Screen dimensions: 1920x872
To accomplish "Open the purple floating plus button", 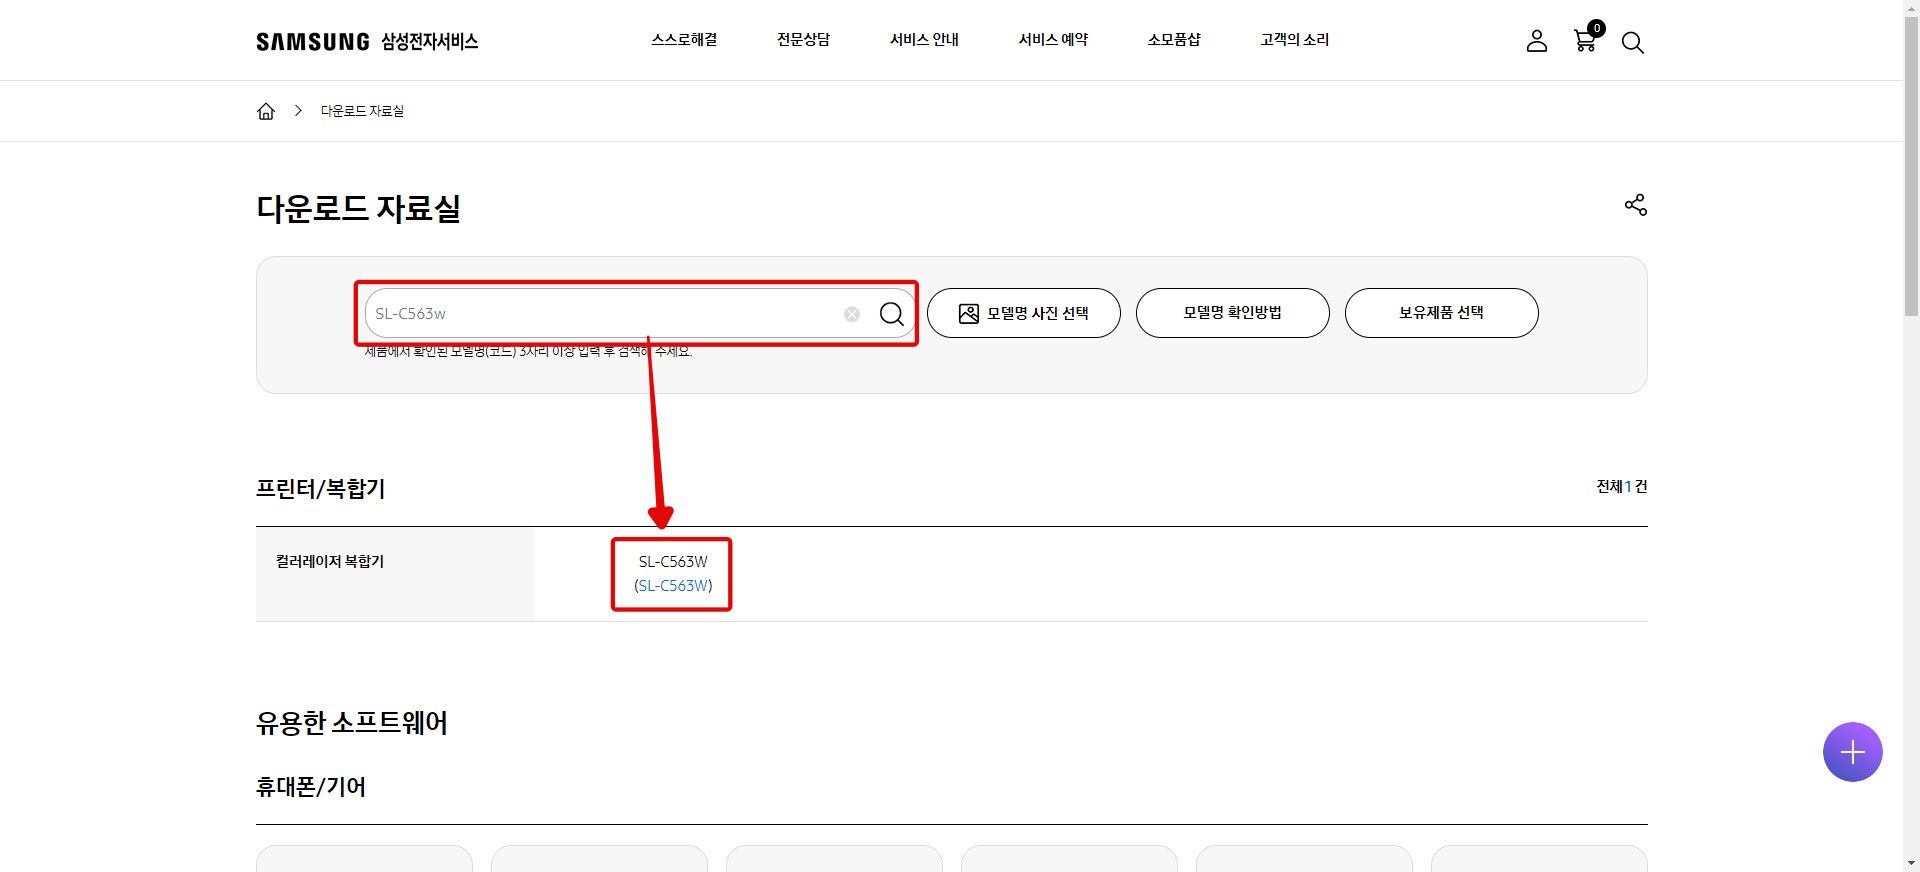I will pos(1853,752).
